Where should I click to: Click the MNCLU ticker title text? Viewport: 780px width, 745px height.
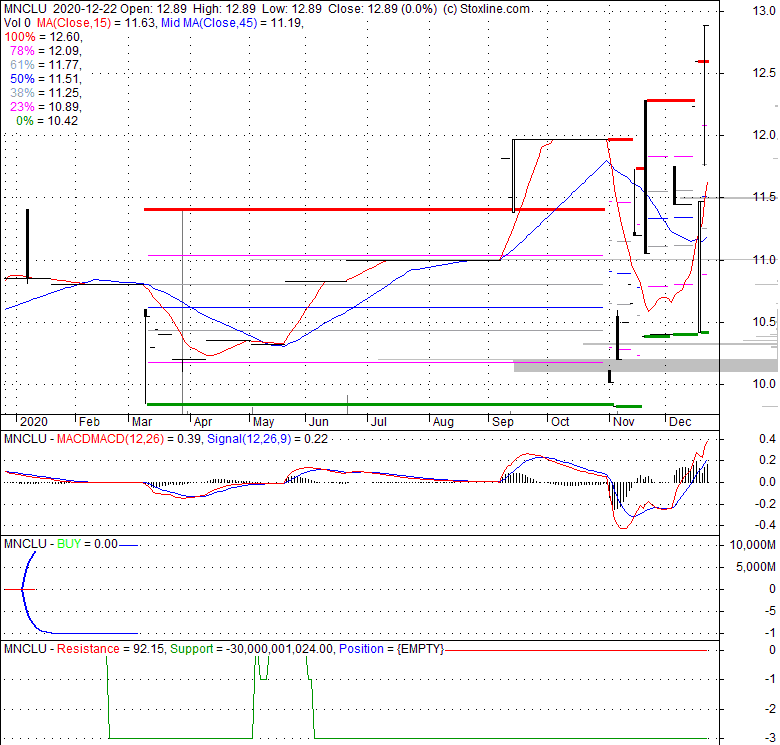(25, 9)
